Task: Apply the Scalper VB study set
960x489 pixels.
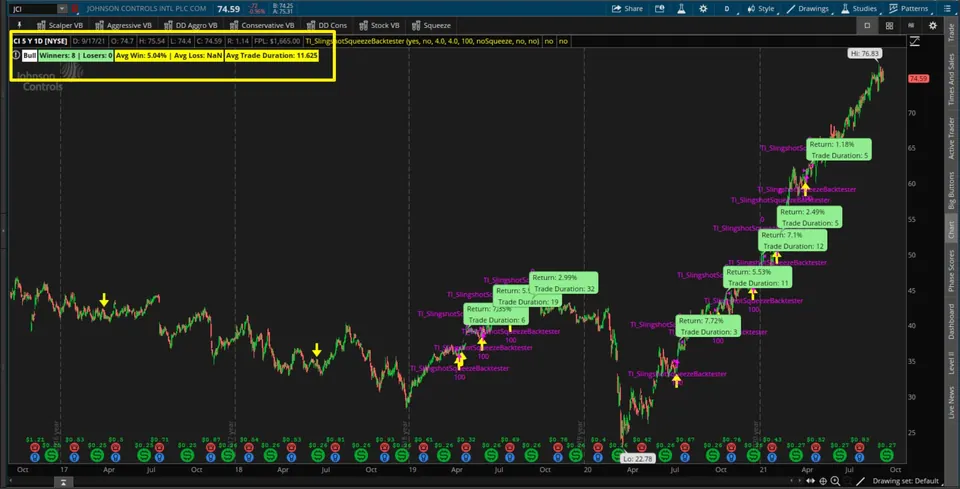Action: 59,25
